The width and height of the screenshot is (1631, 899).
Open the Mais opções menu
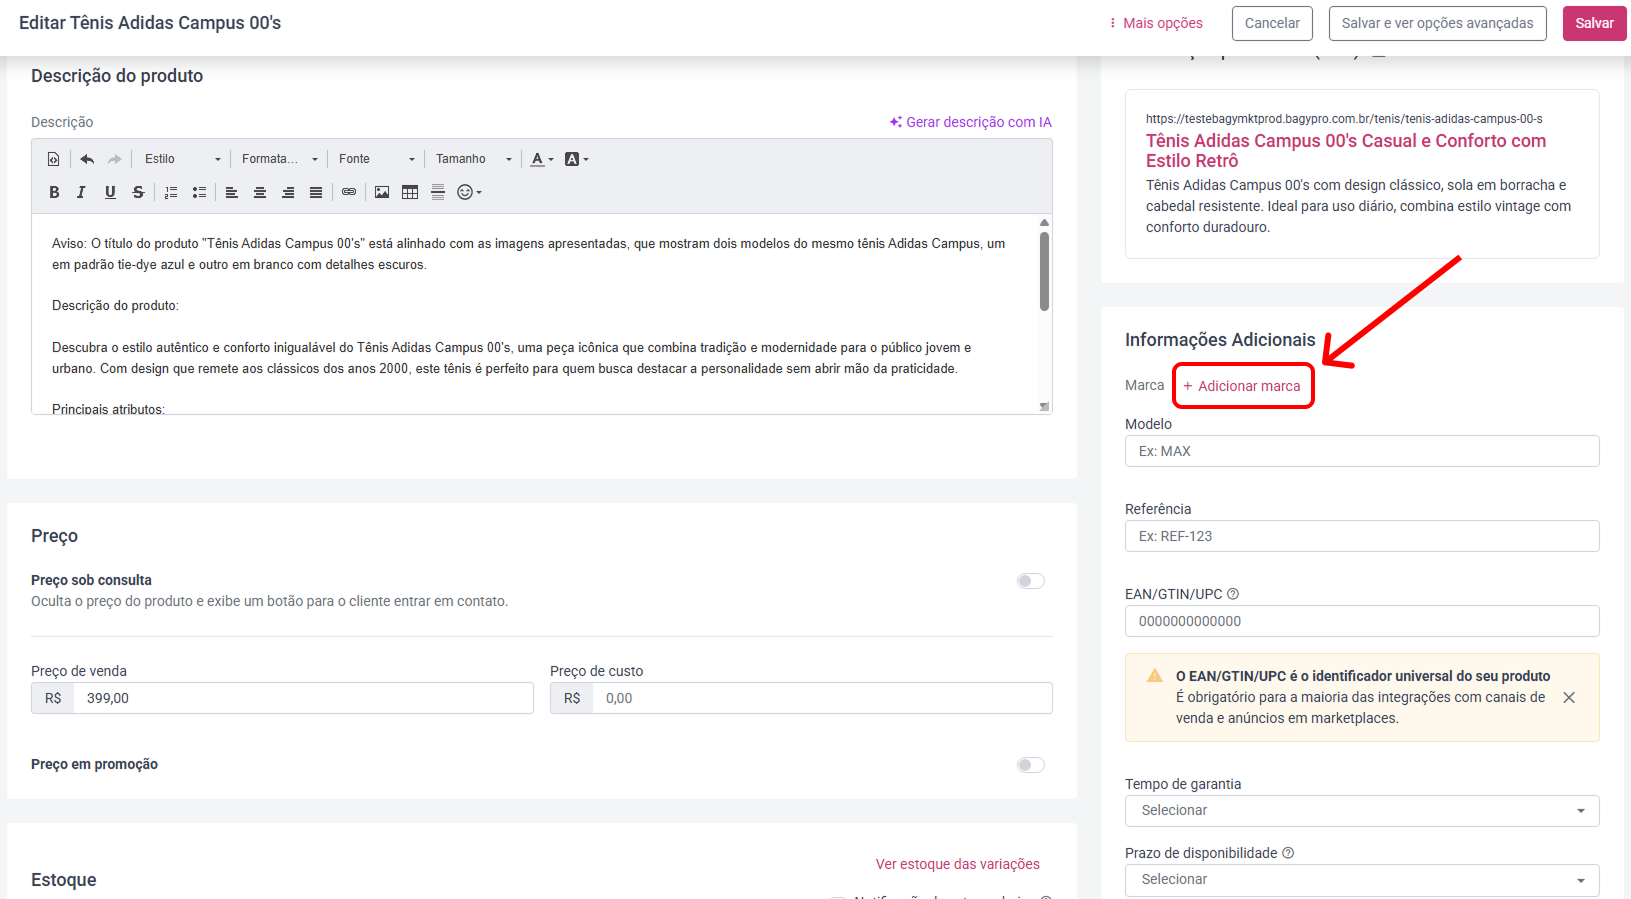1156,23
